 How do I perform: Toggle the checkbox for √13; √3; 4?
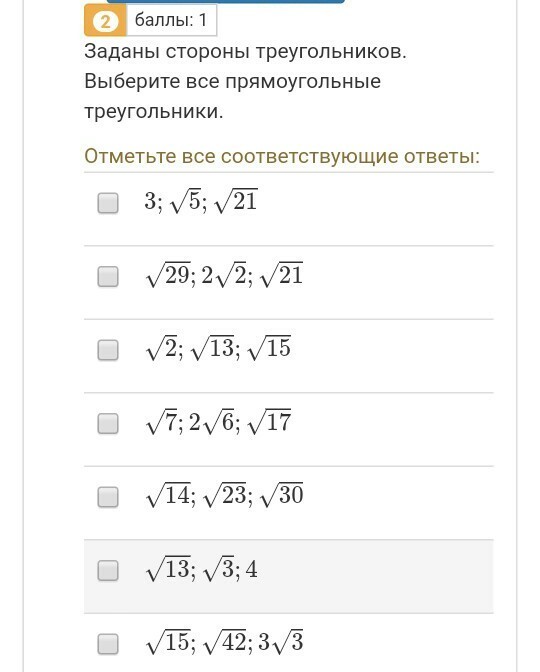(108, 570)
